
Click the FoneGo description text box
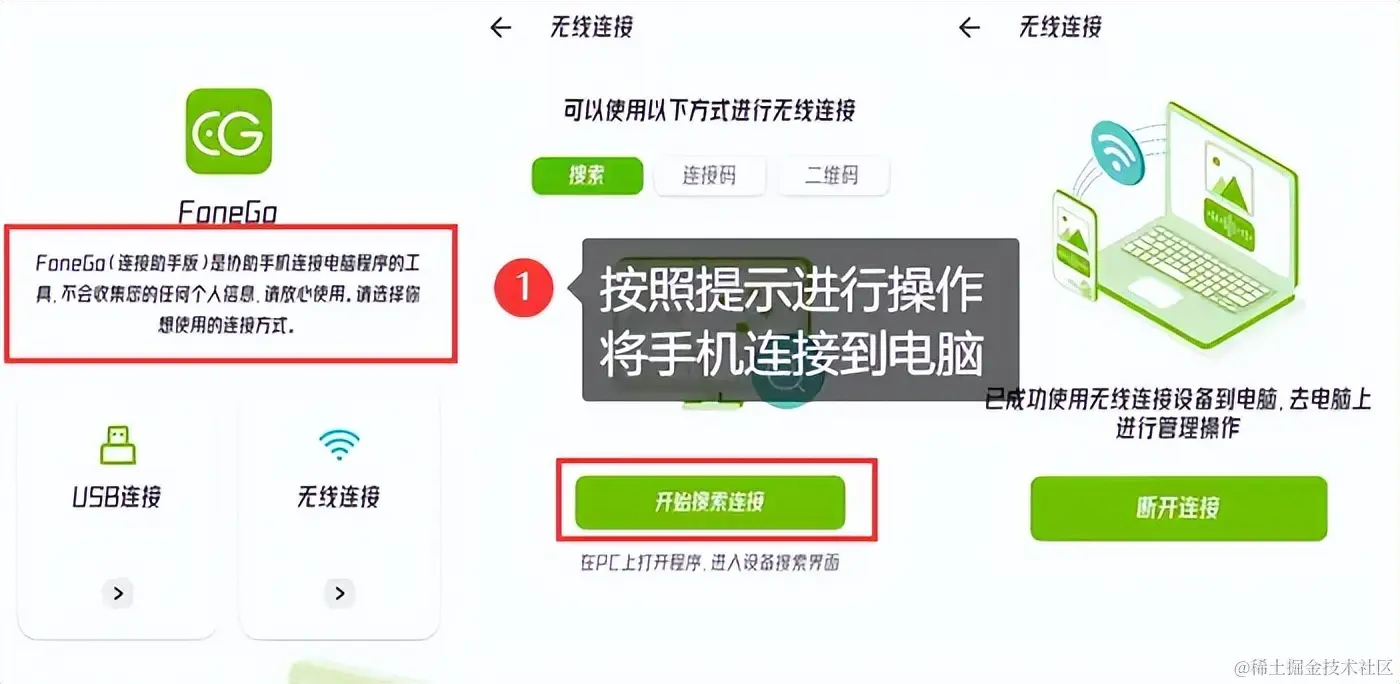click(231, 294)
